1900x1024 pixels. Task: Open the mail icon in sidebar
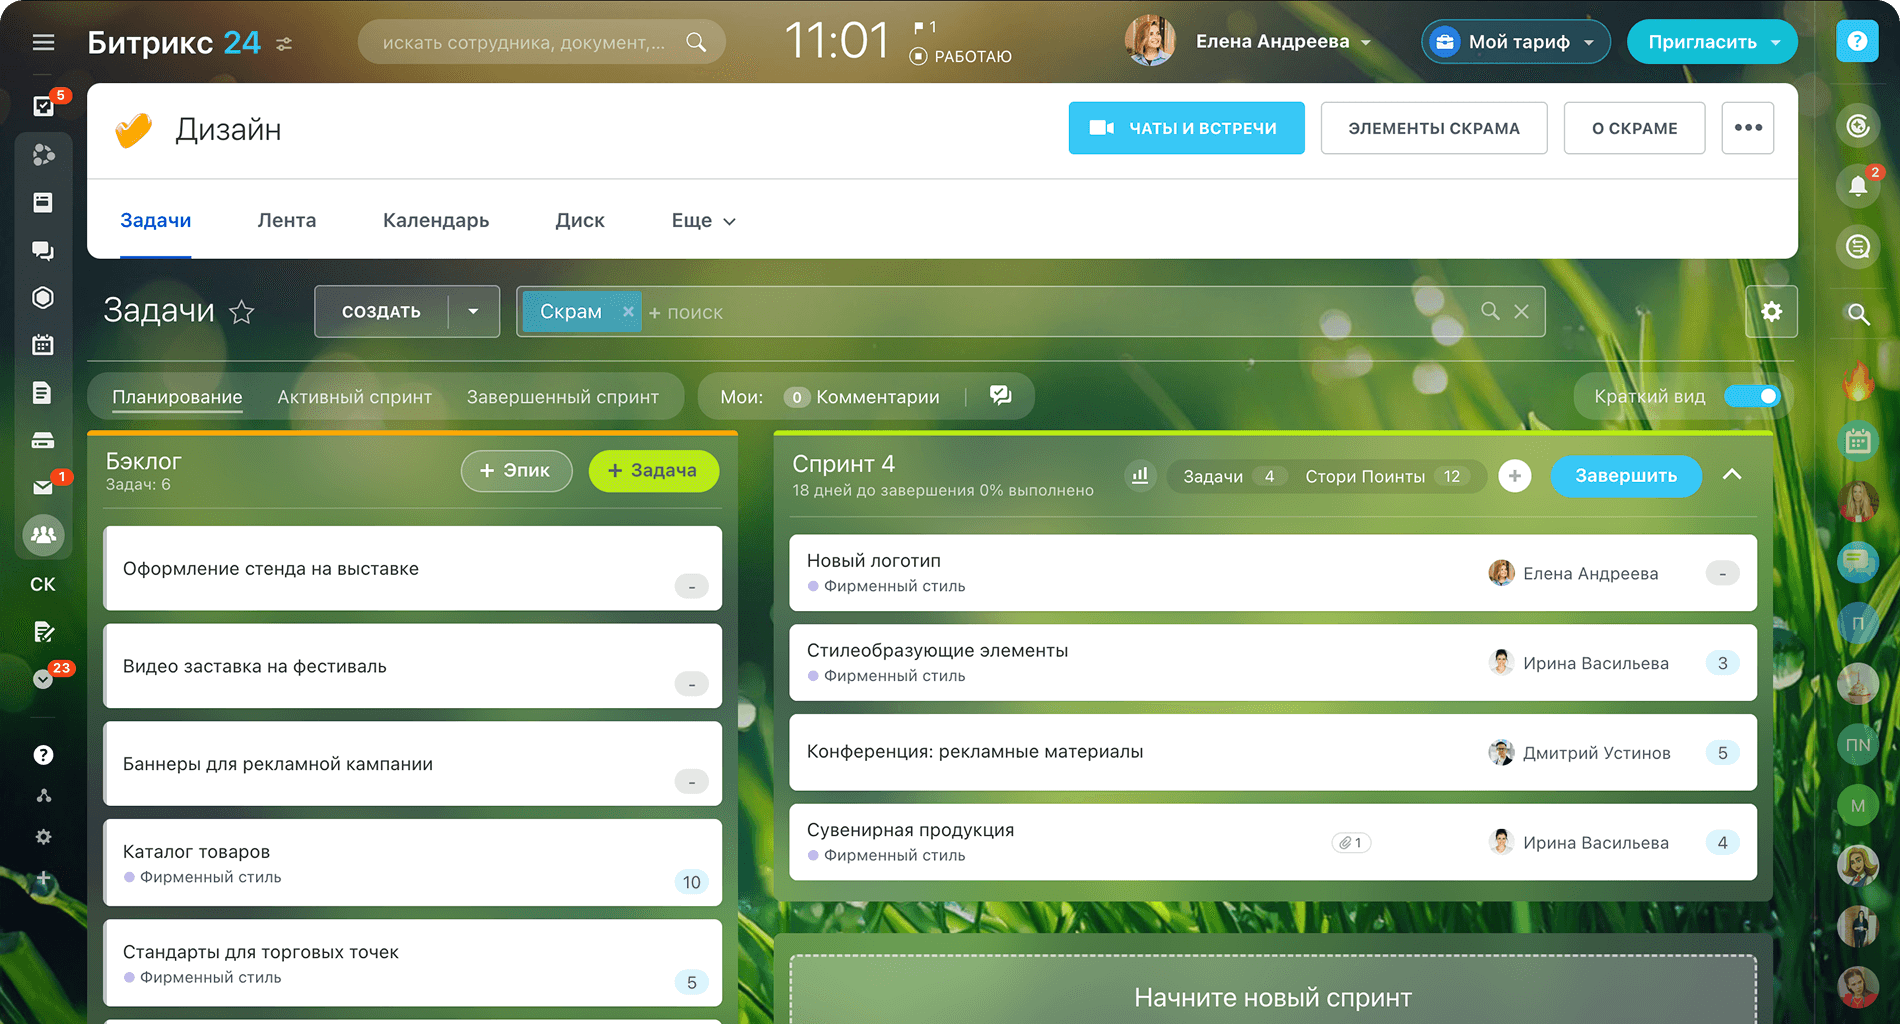click(x=43, y=487)
